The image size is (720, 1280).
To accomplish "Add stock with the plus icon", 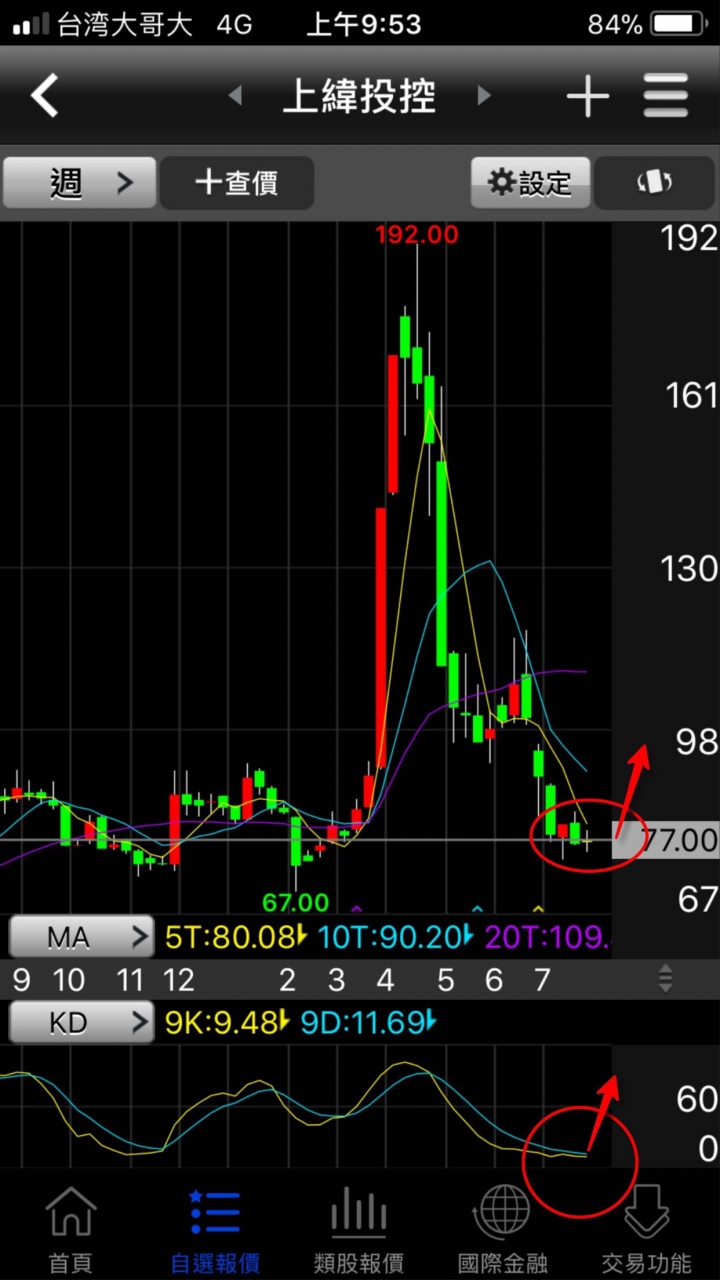I will coord(587,96).
